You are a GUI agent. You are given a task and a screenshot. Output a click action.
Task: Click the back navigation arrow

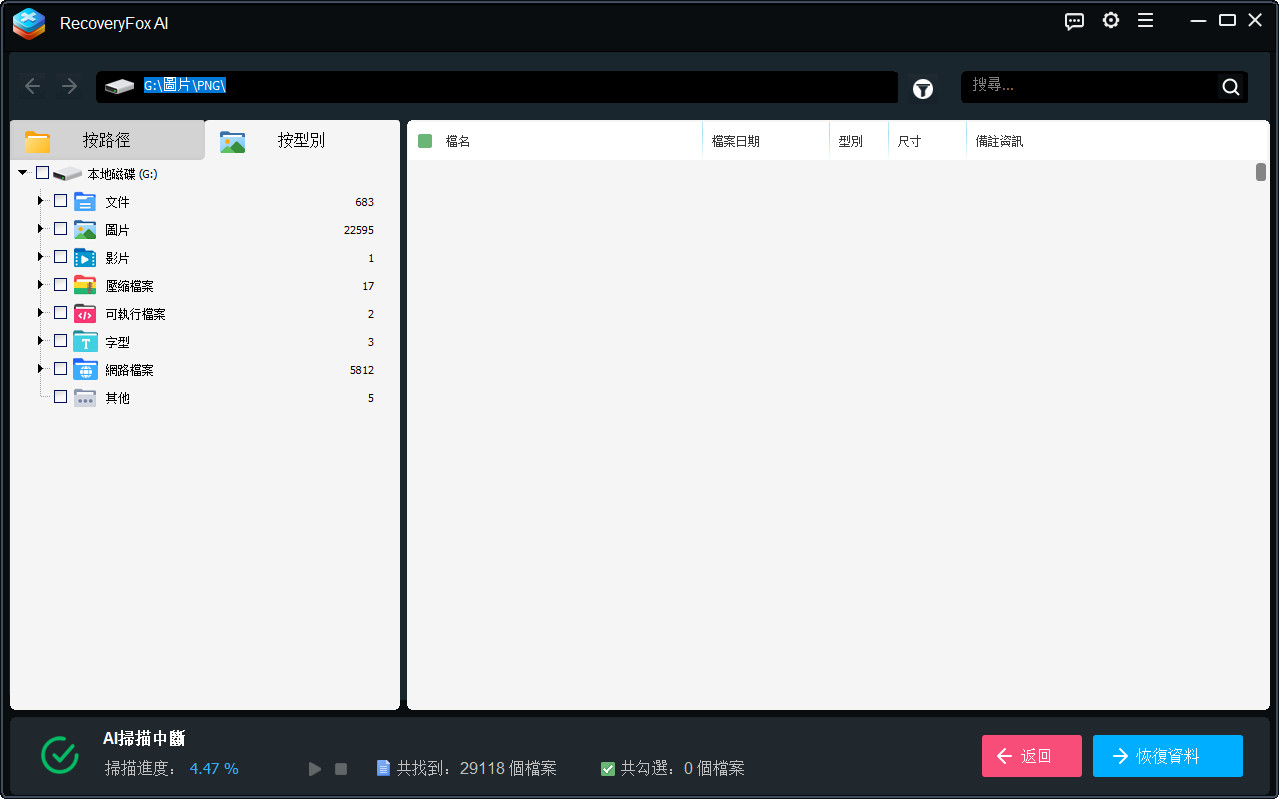pos(32,86)
